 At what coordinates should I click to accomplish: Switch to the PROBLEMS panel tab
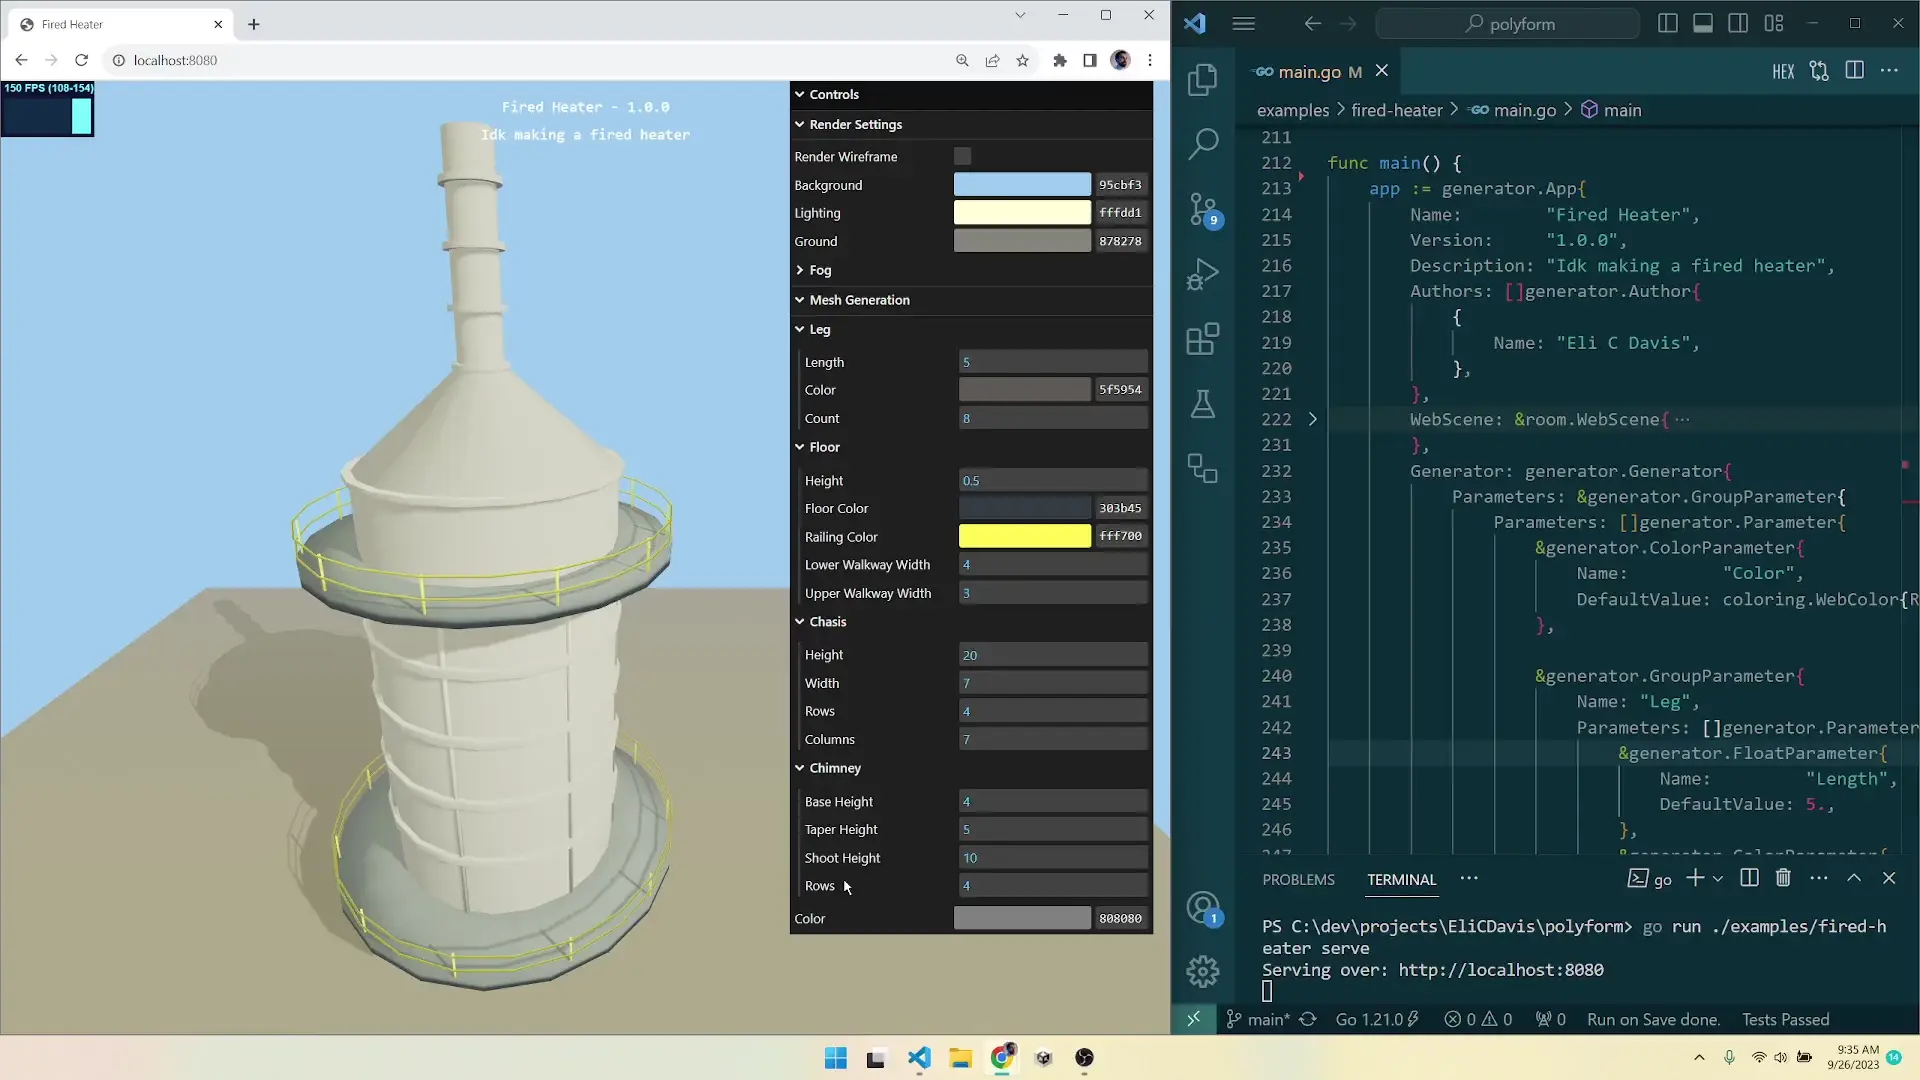(x=1298, y=879)
